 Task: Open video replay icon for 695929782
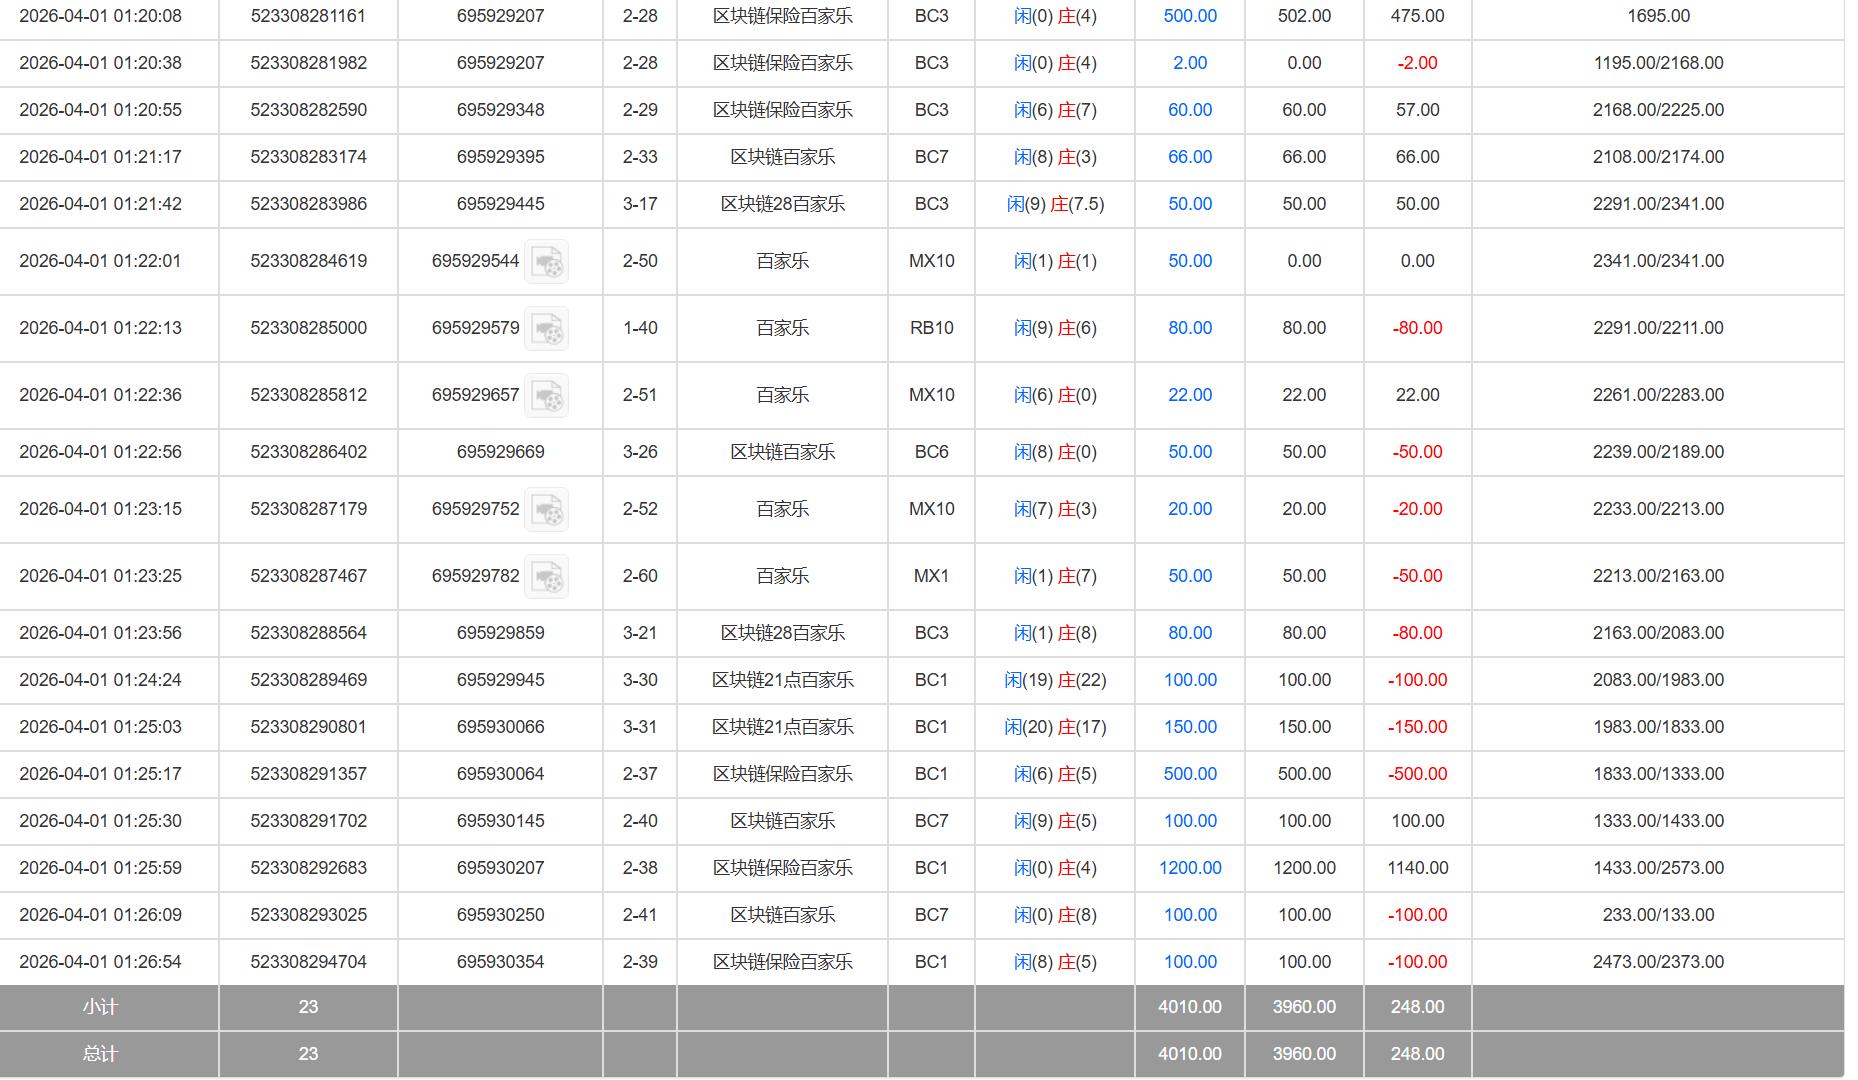547,577
